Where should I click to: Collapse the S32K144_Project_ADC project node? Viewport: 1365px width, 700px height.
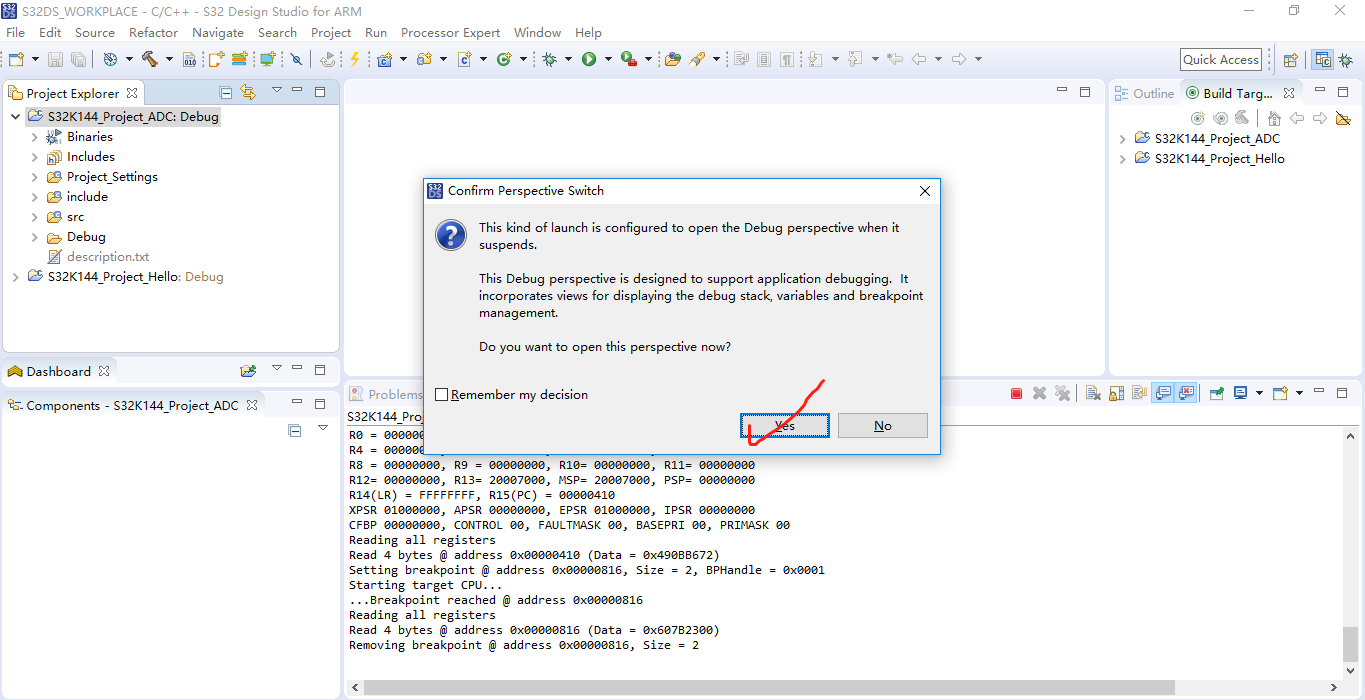point(15,117)
